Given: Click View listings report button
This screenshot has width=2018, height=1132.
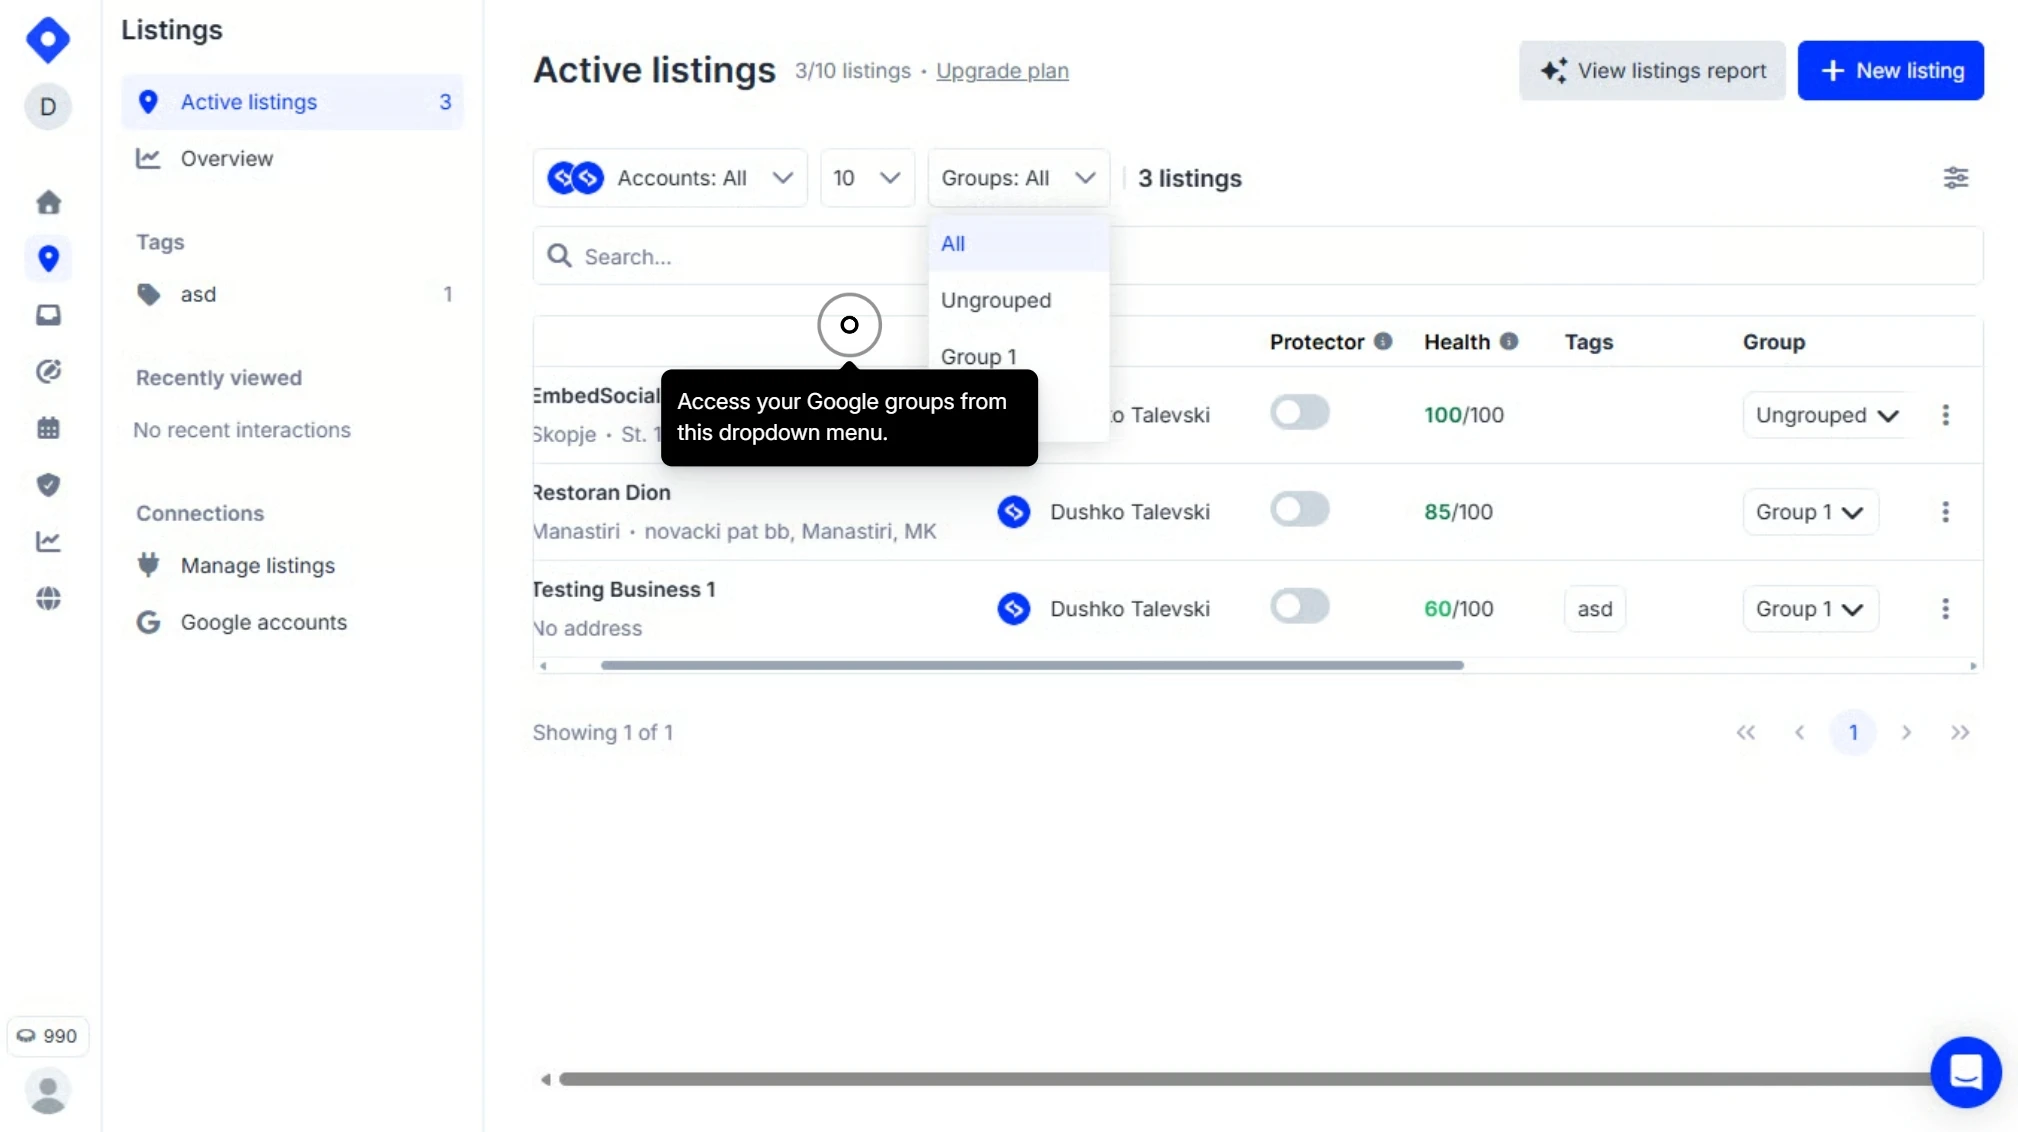Looking at the screenshot, I should tap(1651, 70).
